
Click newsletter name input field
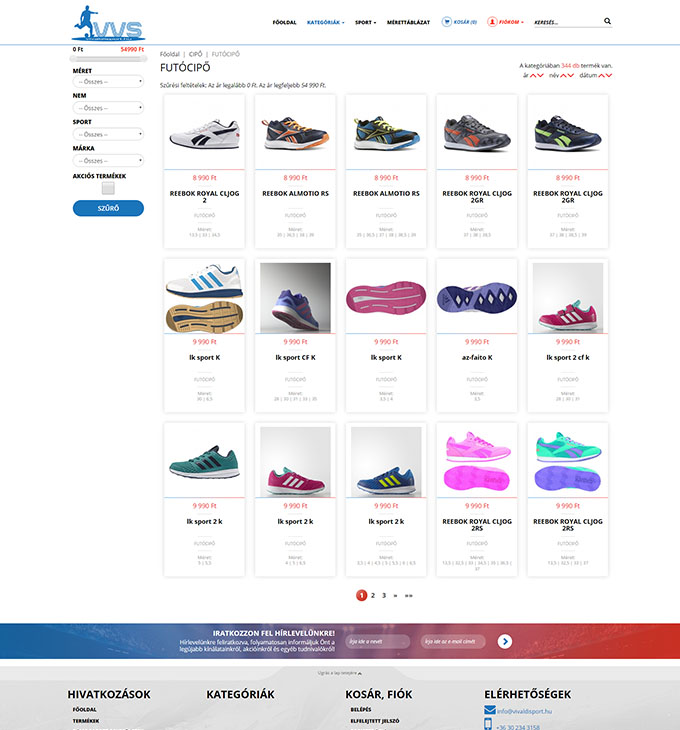point(377,642)
